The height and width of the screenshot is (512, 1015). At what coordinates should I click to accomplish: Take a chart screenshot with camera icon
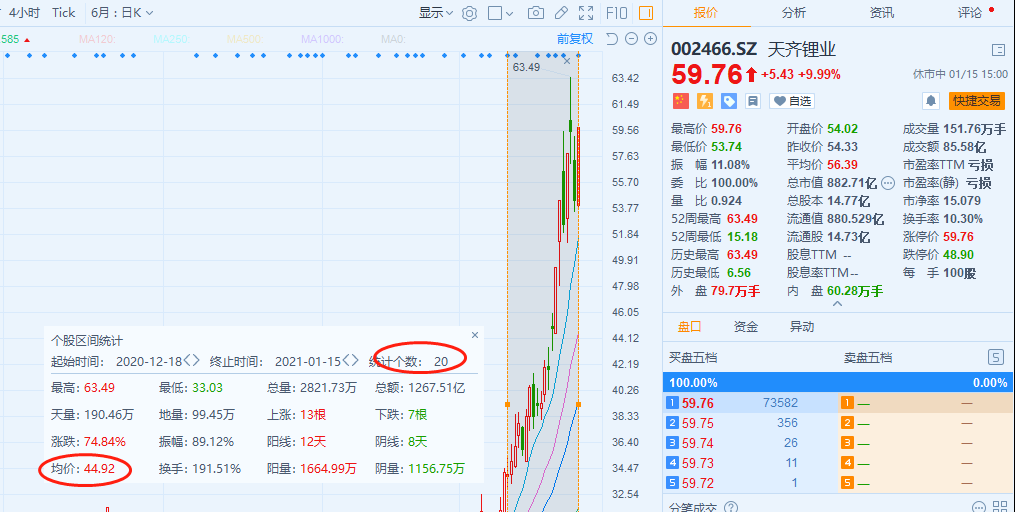coord(535,13)
